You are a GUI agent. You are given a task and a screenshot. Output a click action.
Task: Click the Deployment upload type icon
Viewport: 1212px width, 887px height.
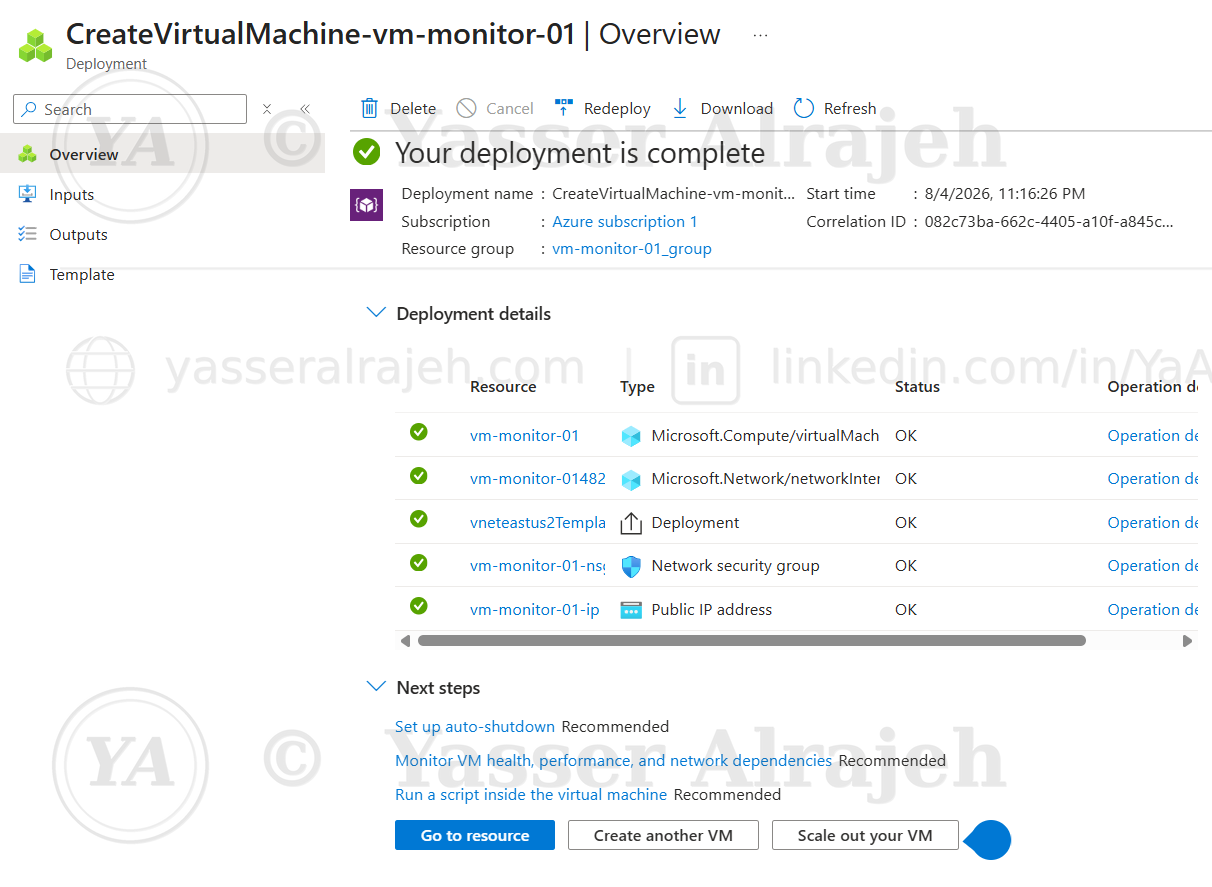[x=631, y=523]
